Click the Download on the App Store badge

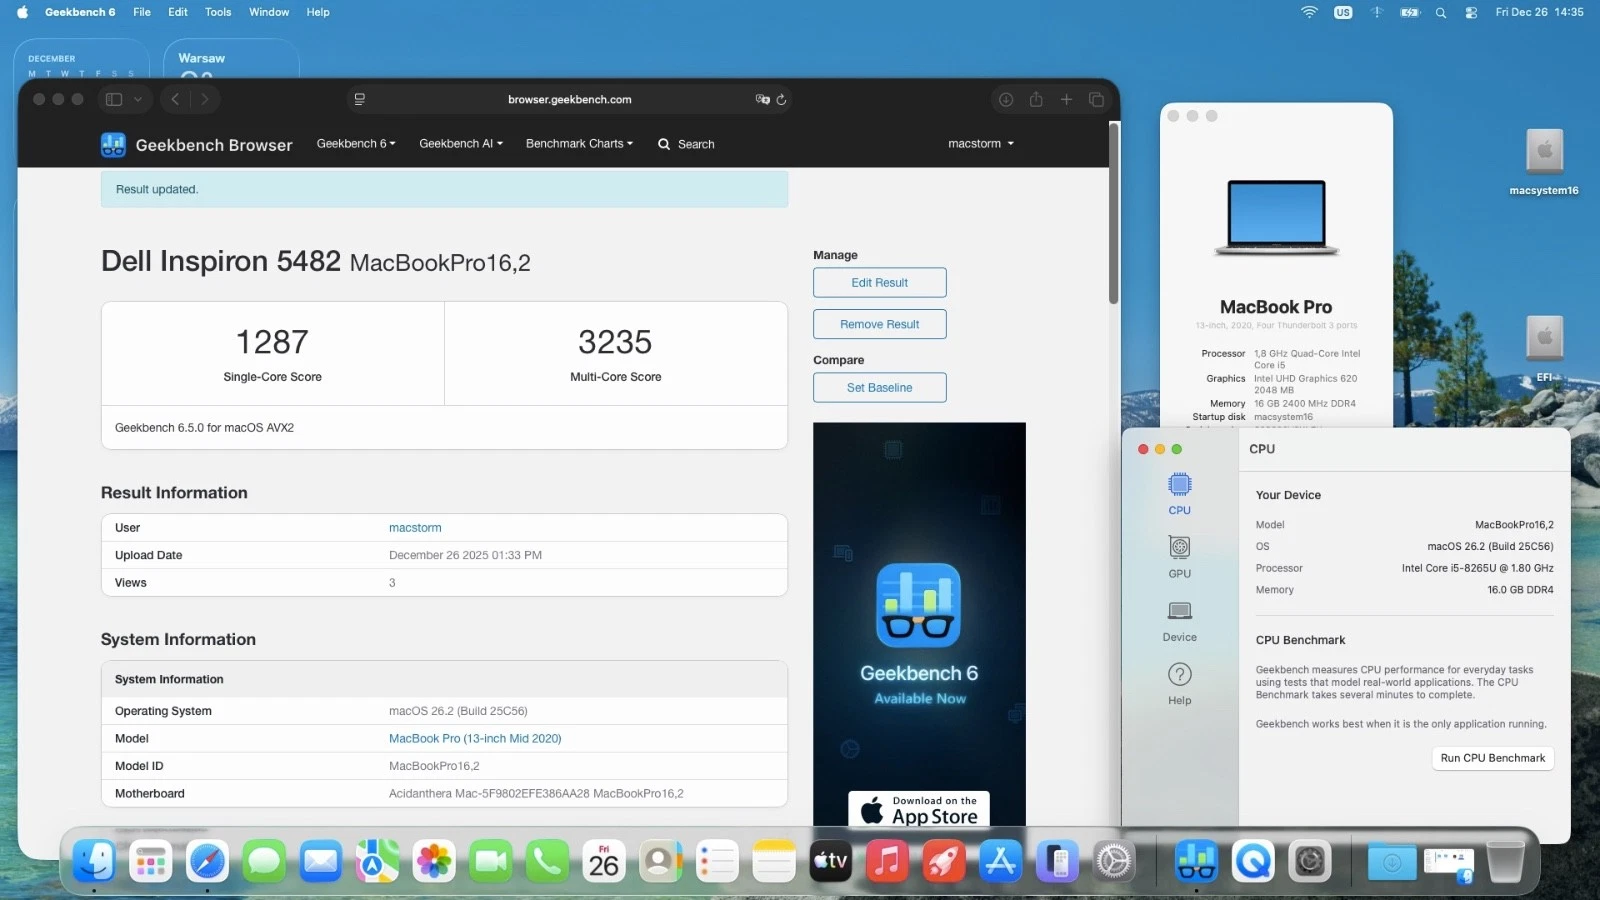point(919,809)
